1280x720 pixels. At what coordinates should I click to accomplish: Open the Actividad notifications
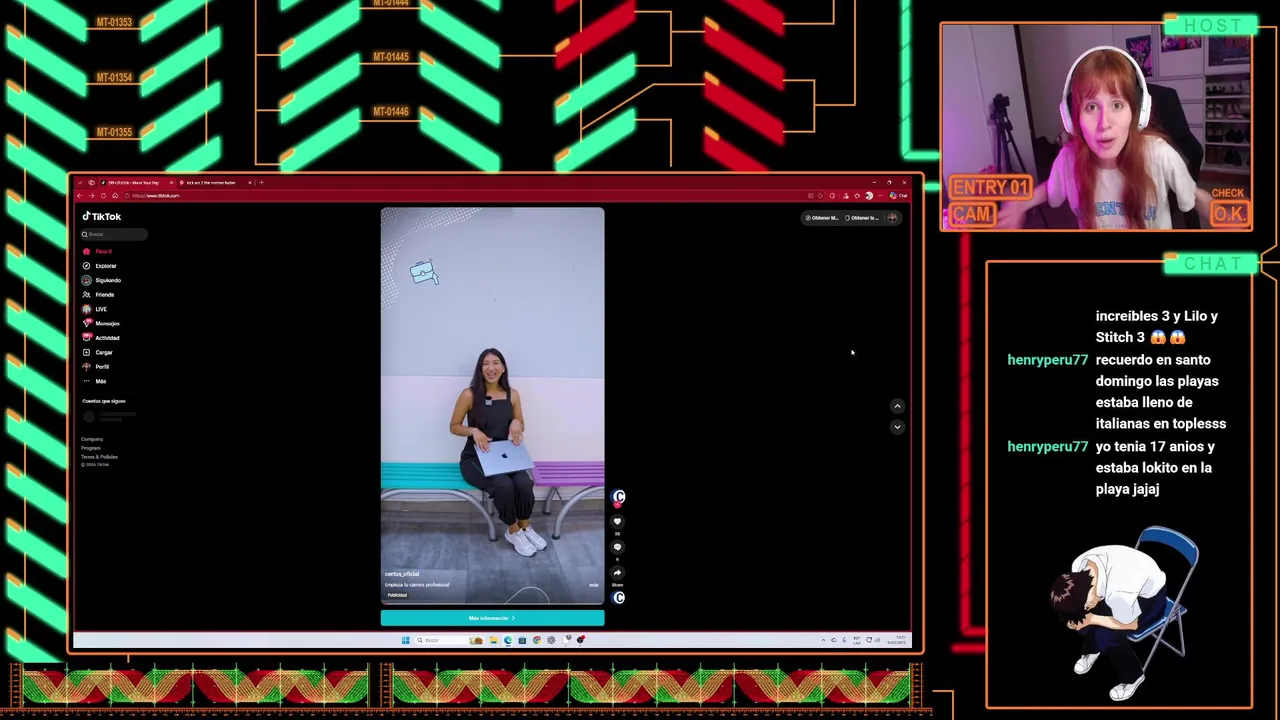coord(101,338)
